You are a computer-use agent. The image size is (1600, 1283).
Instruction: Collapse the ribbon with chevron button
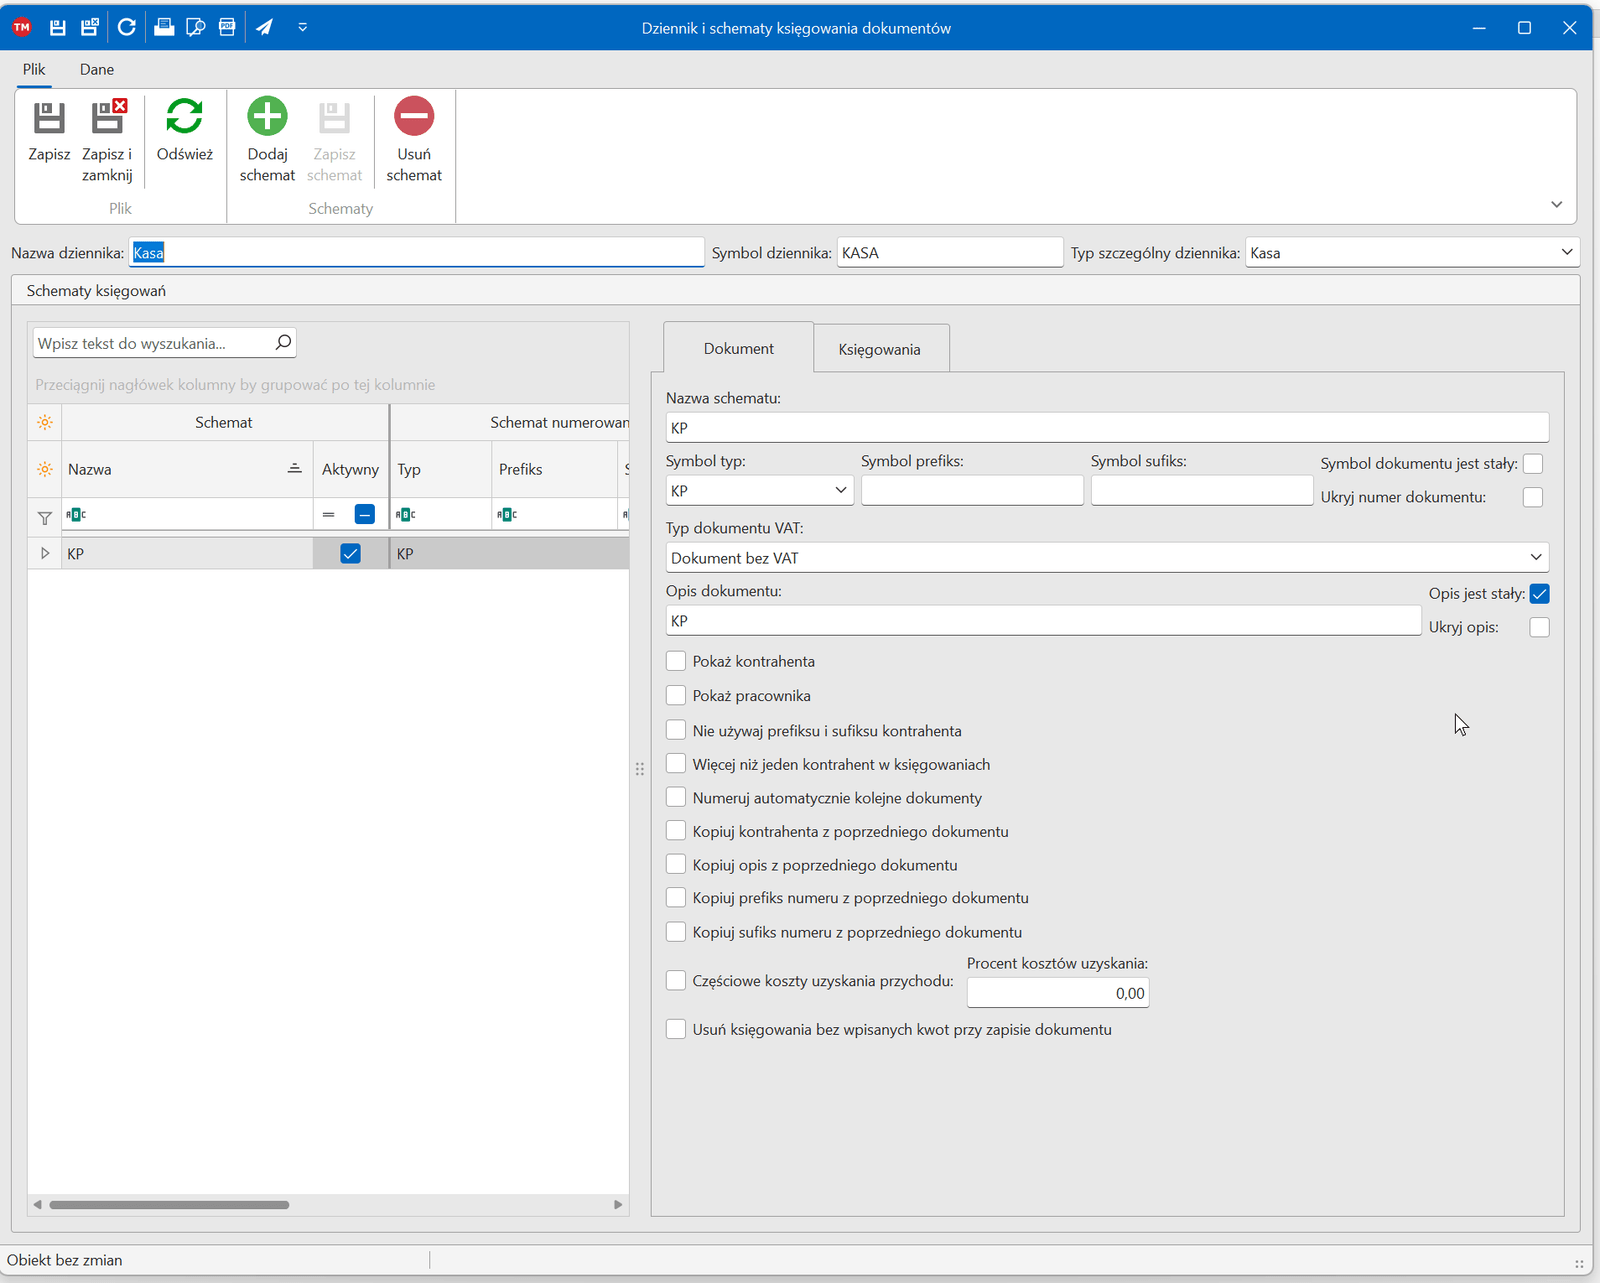[x=1556, y=205]
